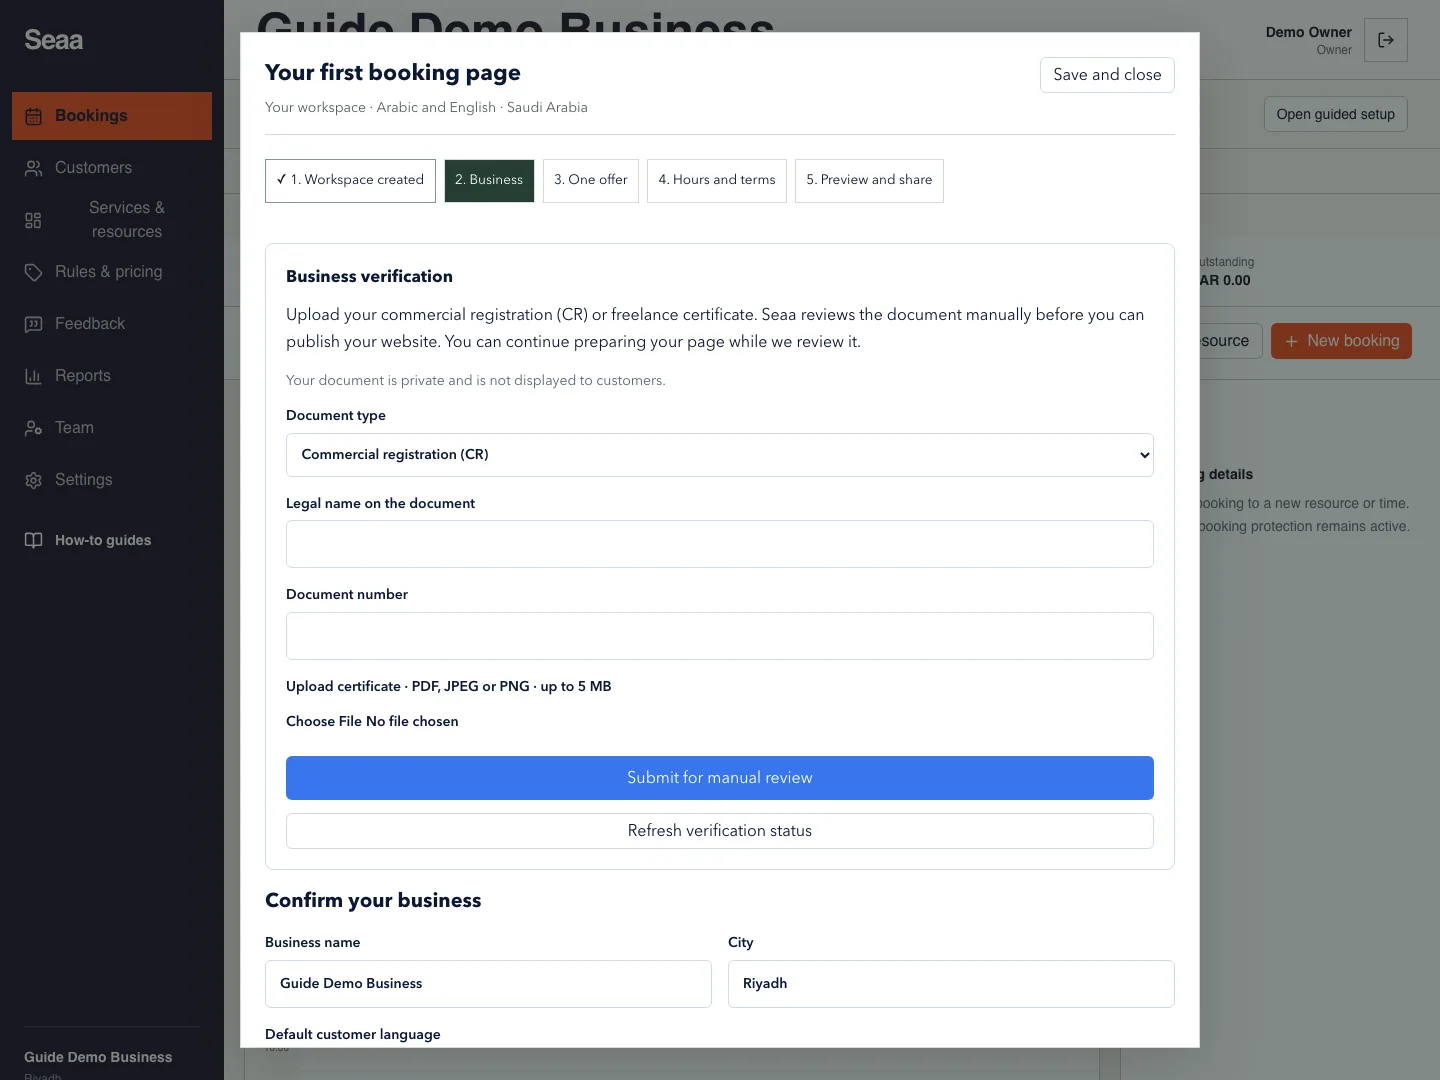Click the Settings gear icon
This screenshot has width=1440, height=1080.
tap(33, 480)
